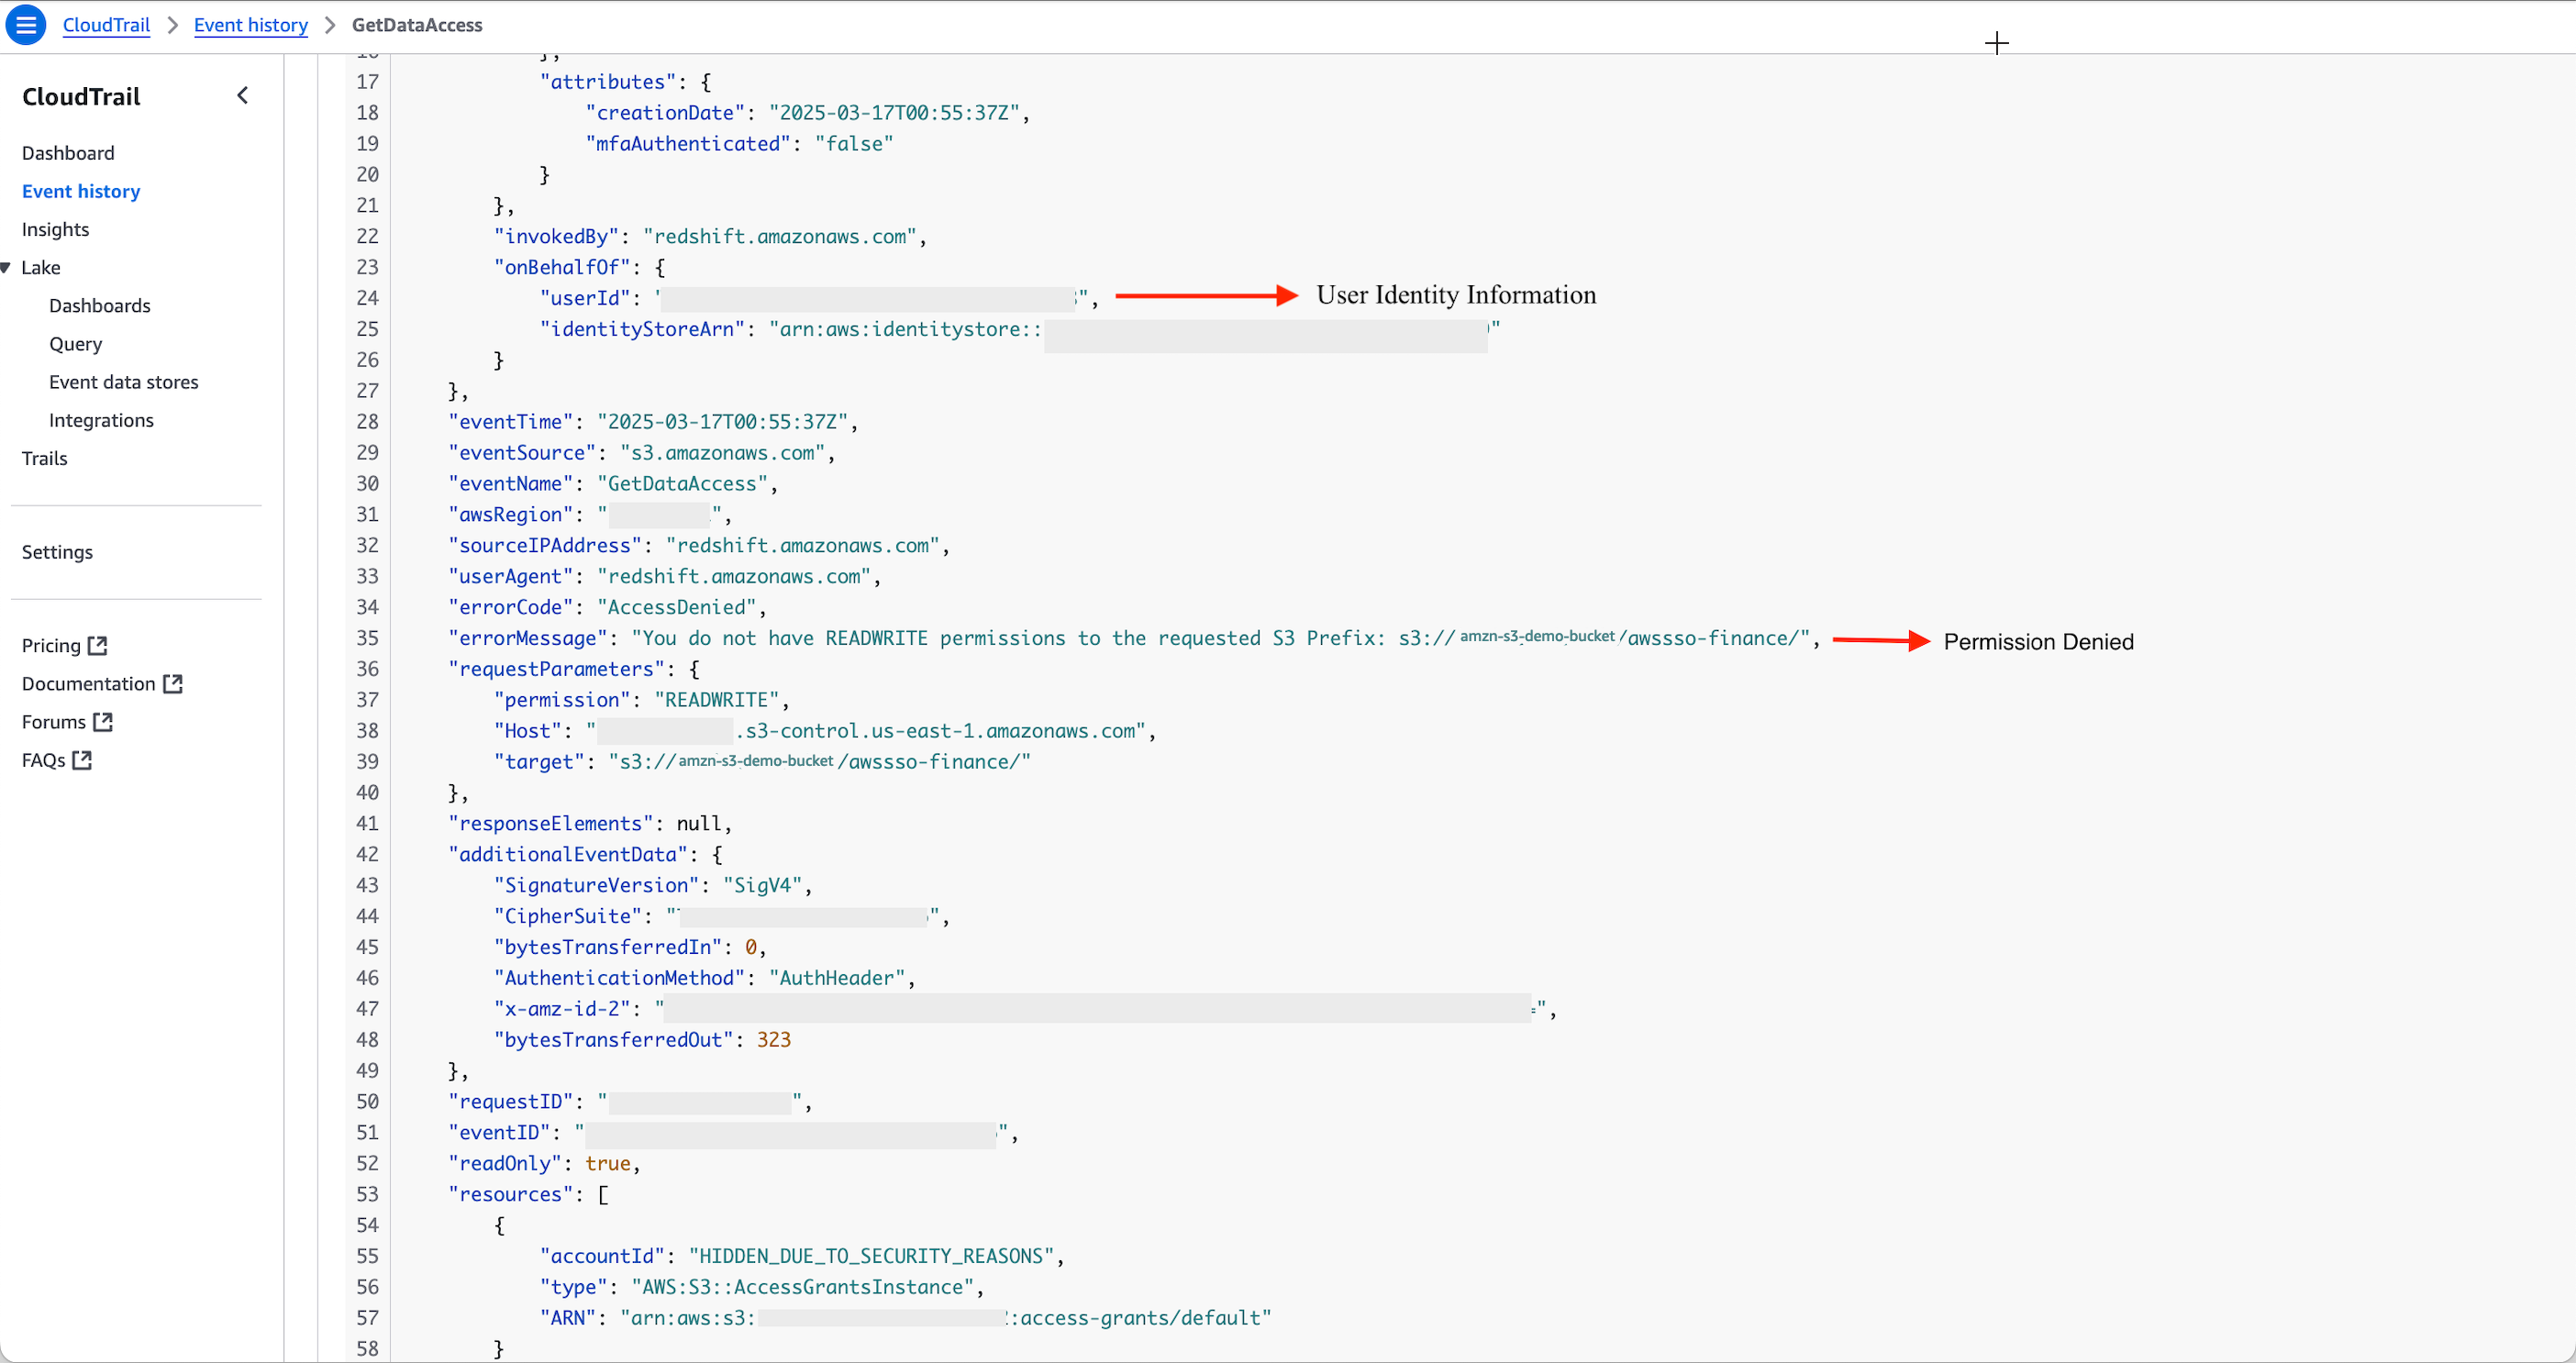2576x1363 pixels.
Task: Open Insights in the sidebar
Action: [55, 229]
